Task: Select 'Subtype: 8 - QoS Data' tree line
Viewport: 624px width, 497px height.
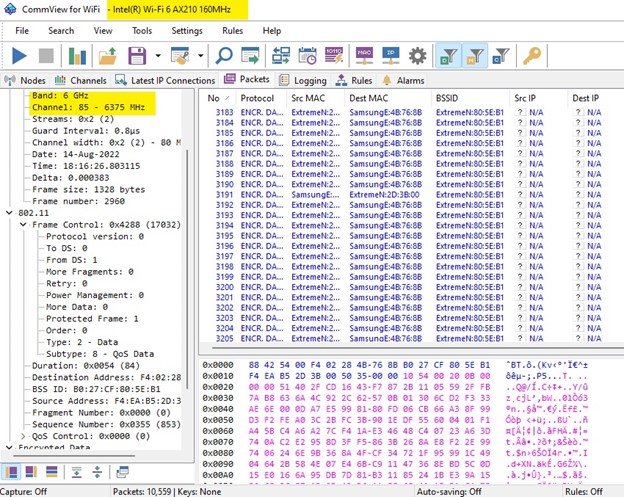Action: [x=100, y=354]
